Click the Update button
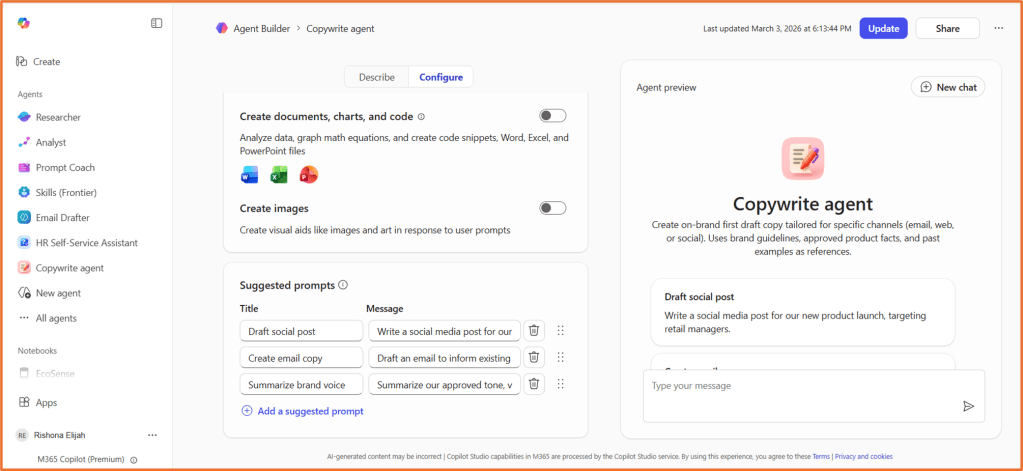The image size is (1023, 471). (883, 28)
